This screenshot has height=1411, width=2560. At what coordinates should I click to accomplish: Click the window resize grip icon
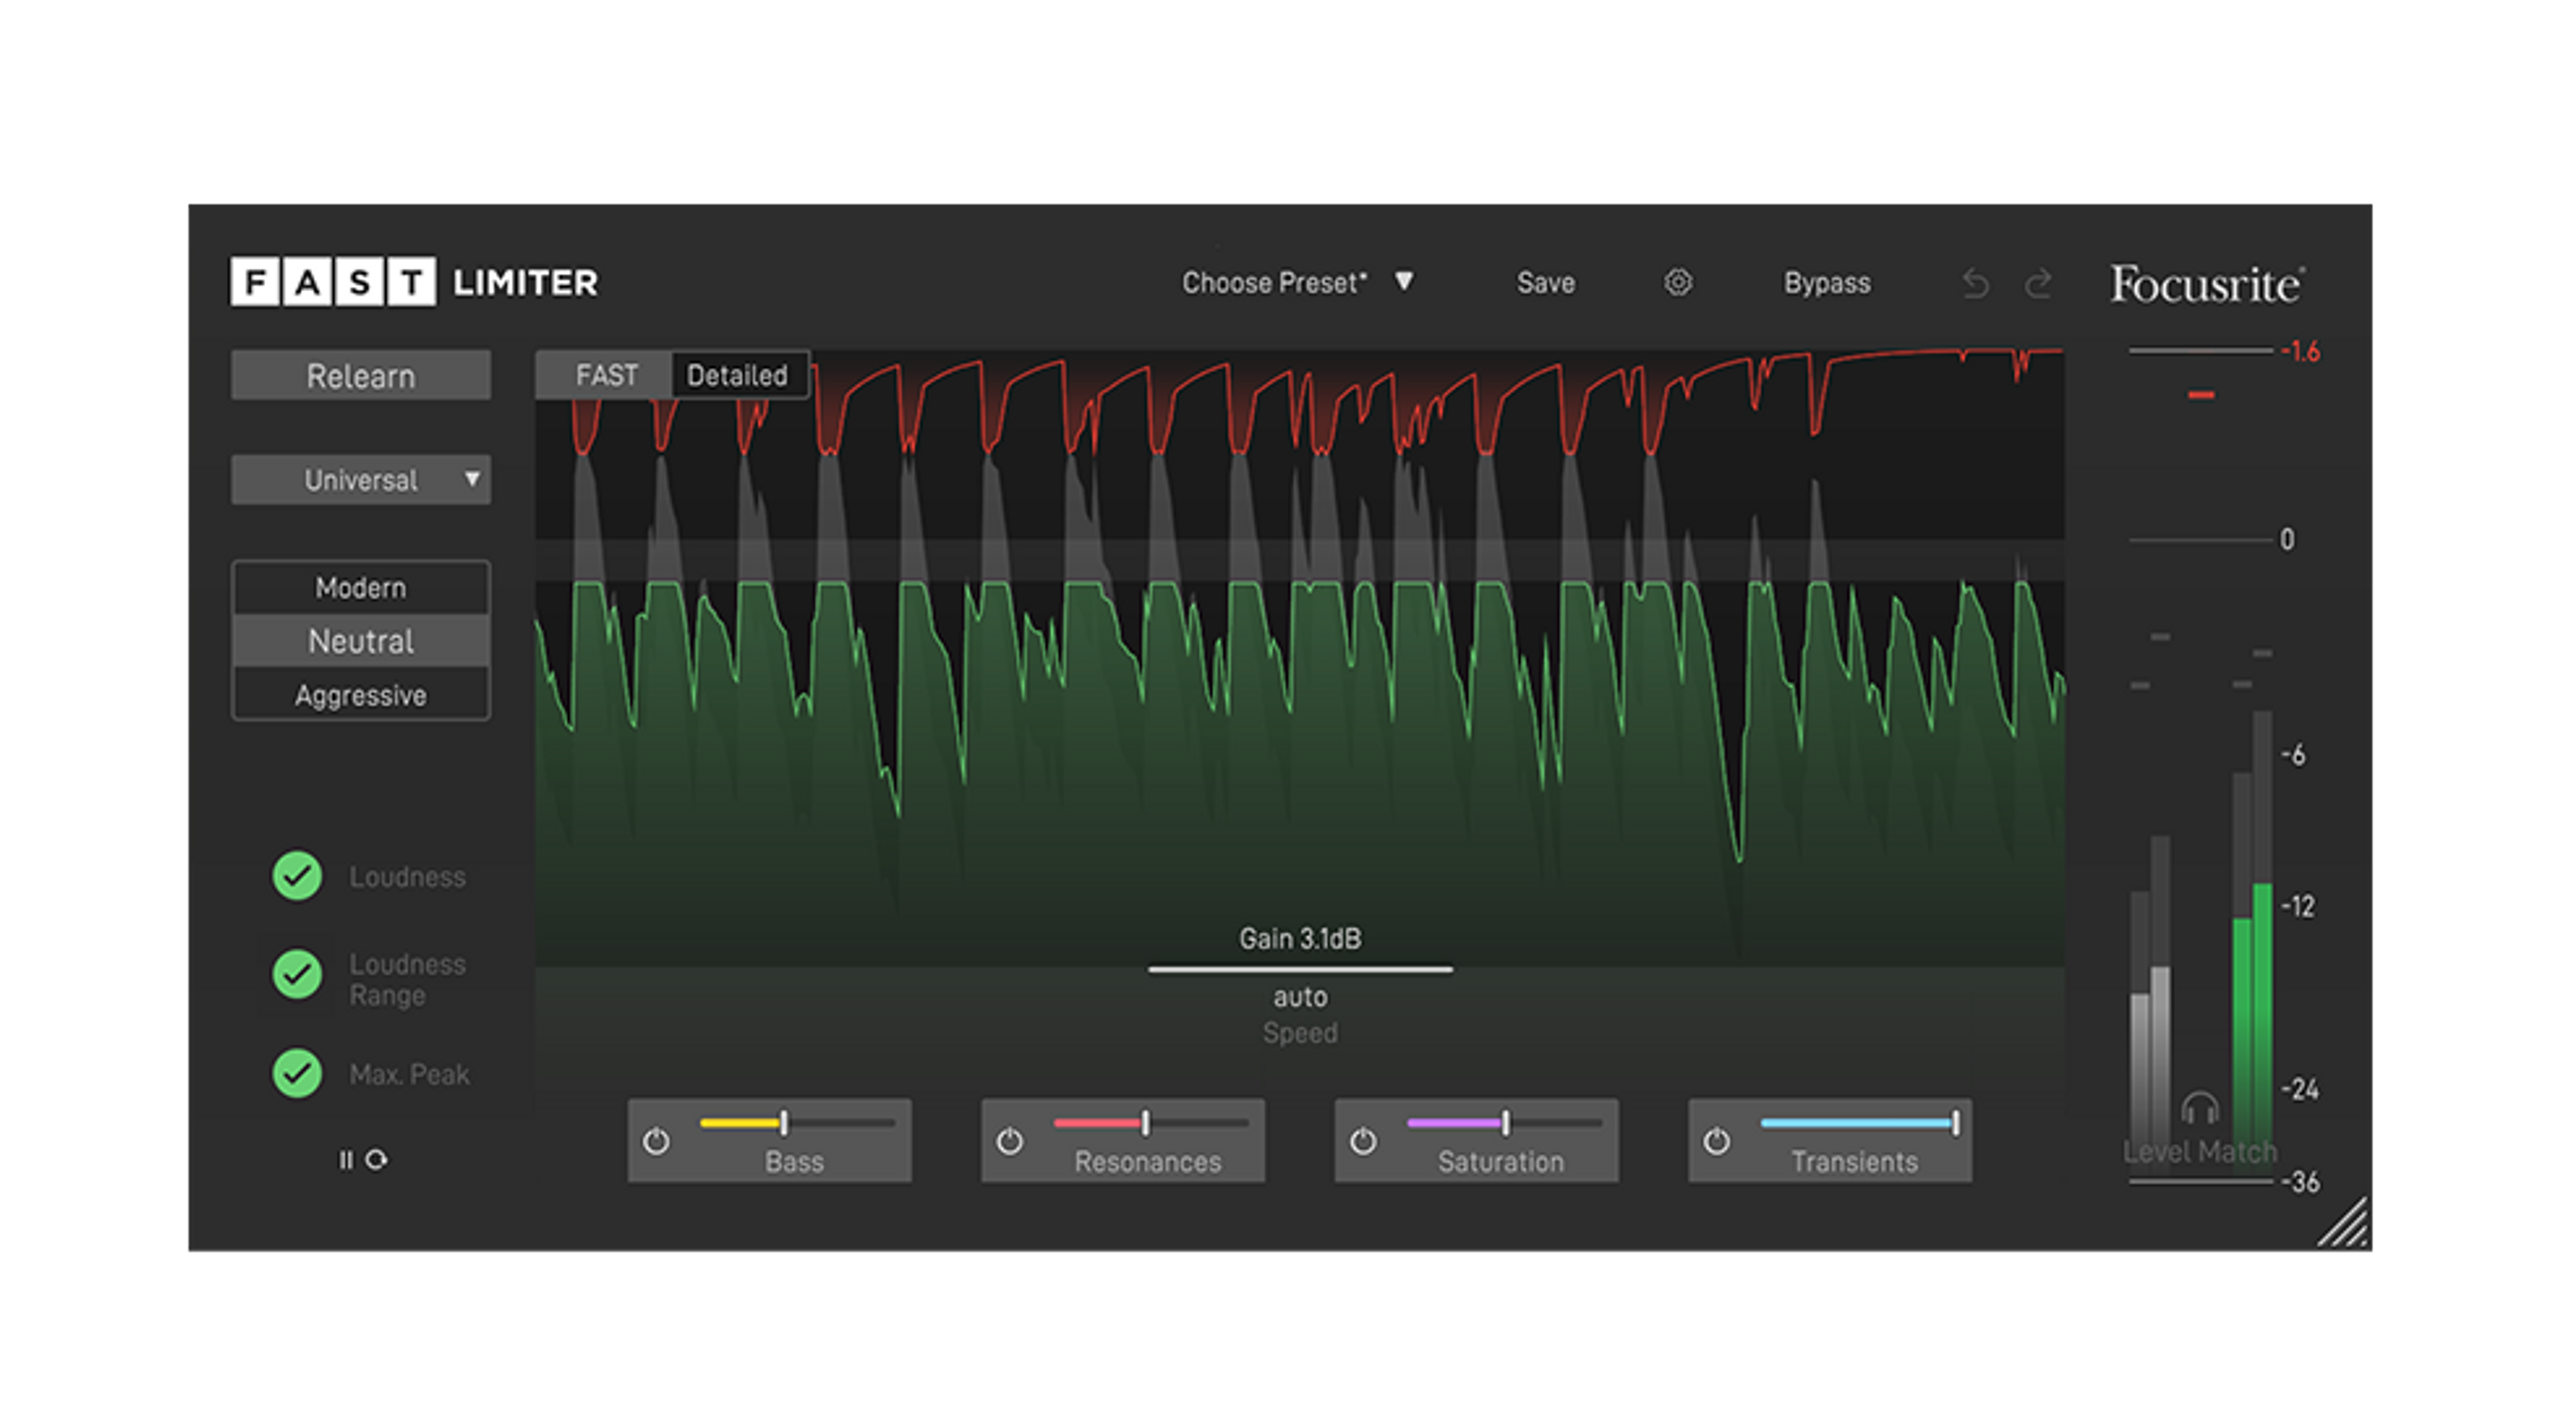click(x=2342, y=1222)
